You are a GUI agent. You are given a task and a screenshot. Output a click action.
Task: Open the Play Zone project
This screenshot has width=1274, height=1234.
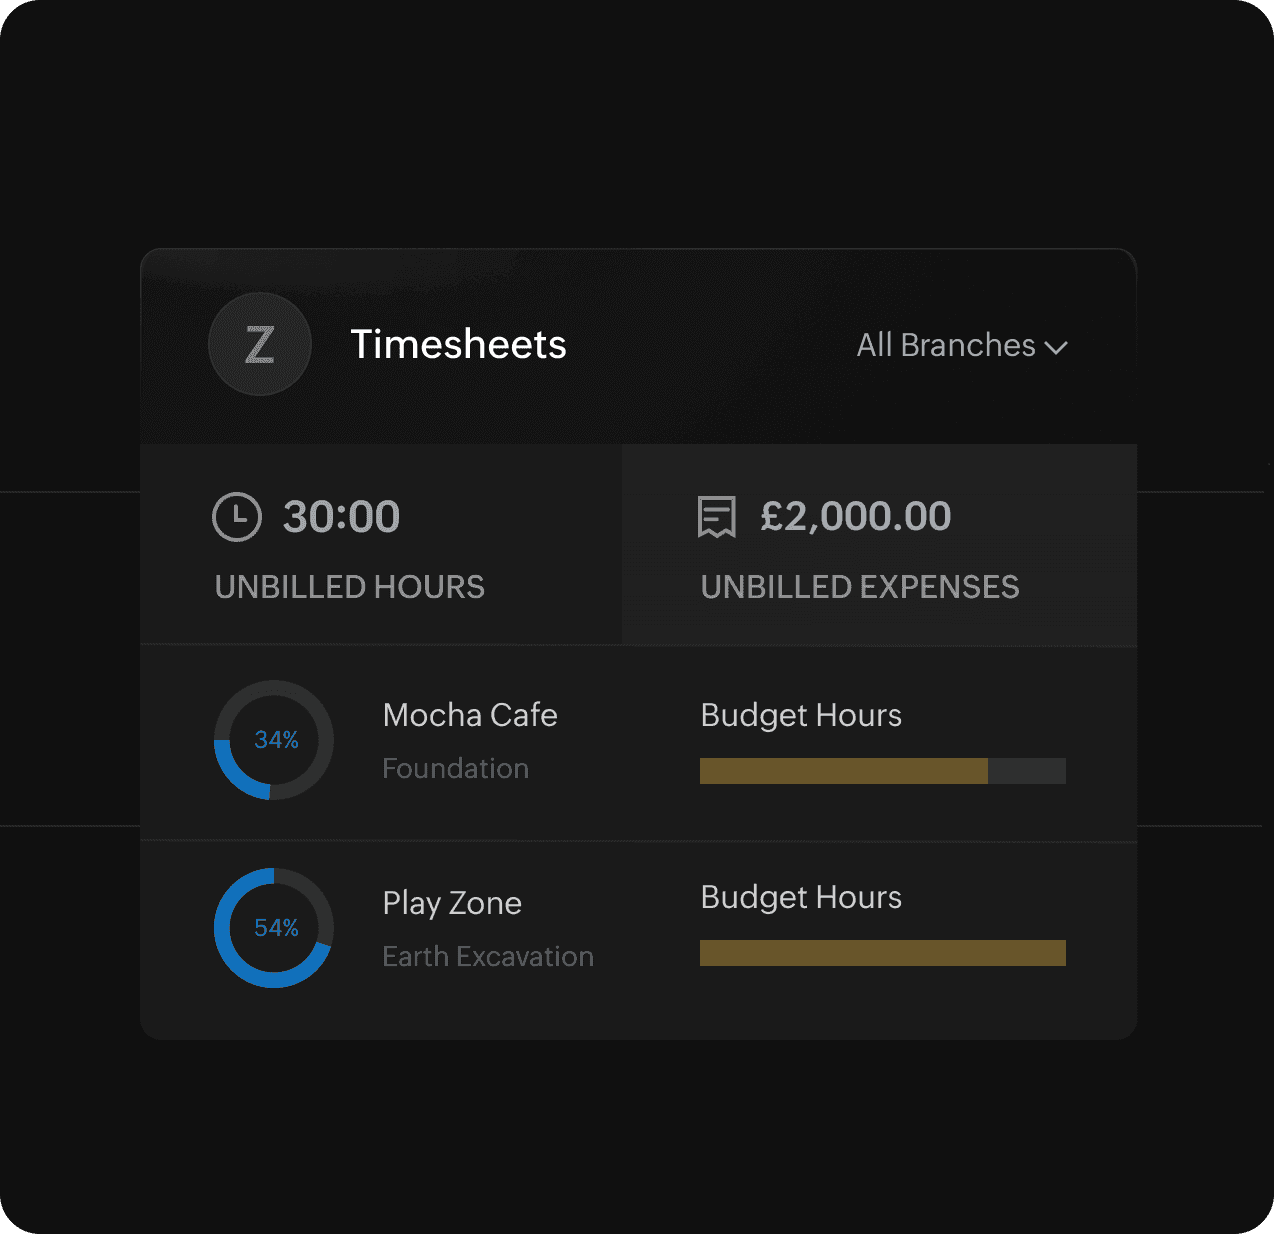pyautogui.click(x=452, y=903)
